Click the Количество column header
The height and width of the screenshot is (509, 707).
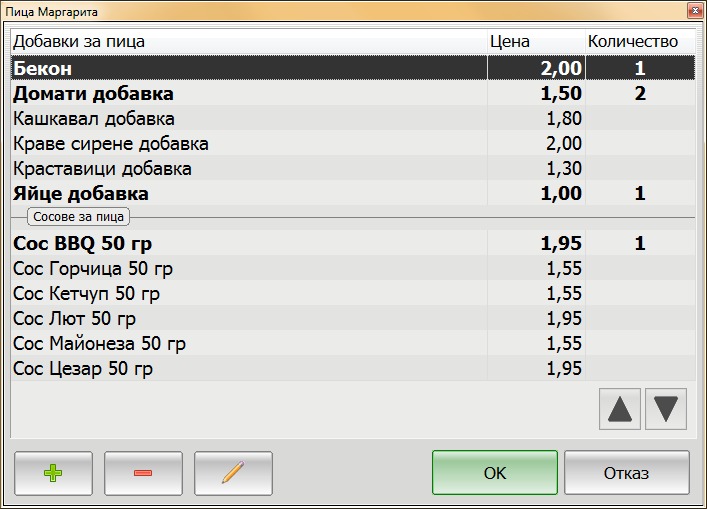(632, 42)
